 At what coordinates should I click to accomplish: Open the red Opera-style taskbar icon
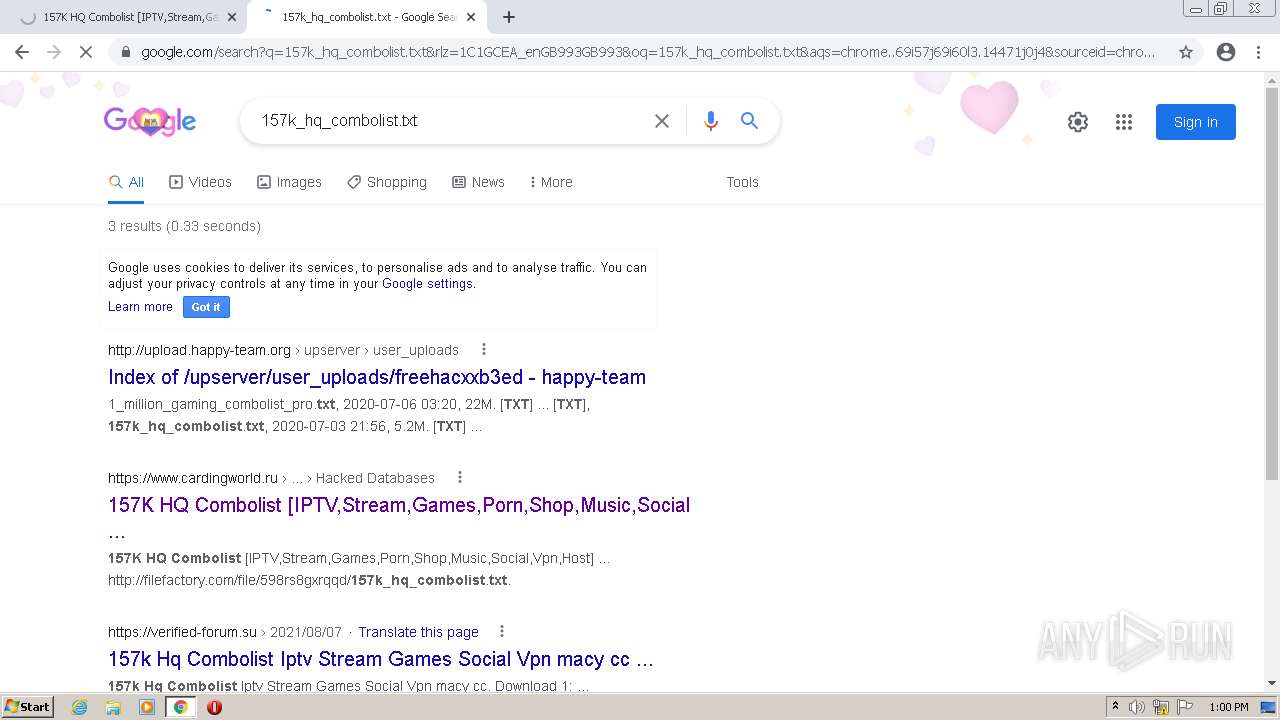tap(214, 707)
